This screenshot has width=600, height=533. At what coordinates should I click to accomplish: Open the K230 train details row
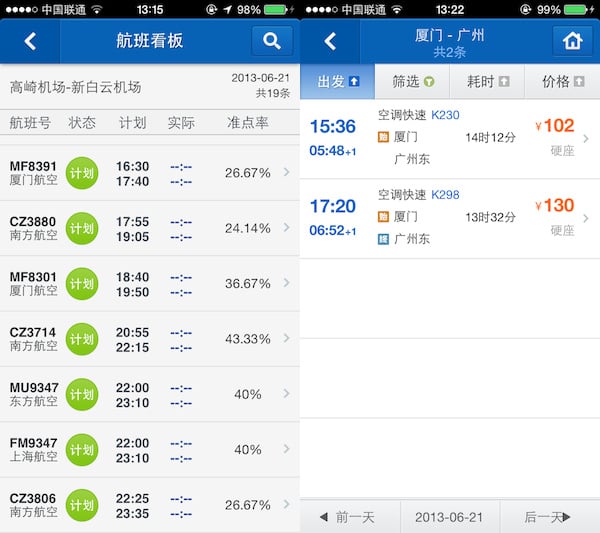[x=450, y=138]
